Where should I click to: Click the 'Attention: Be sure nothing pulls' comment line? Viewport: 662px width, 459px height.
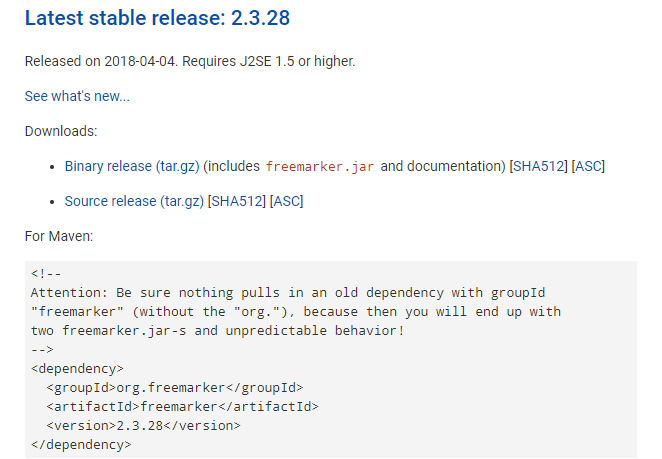(x=288, y=293)
